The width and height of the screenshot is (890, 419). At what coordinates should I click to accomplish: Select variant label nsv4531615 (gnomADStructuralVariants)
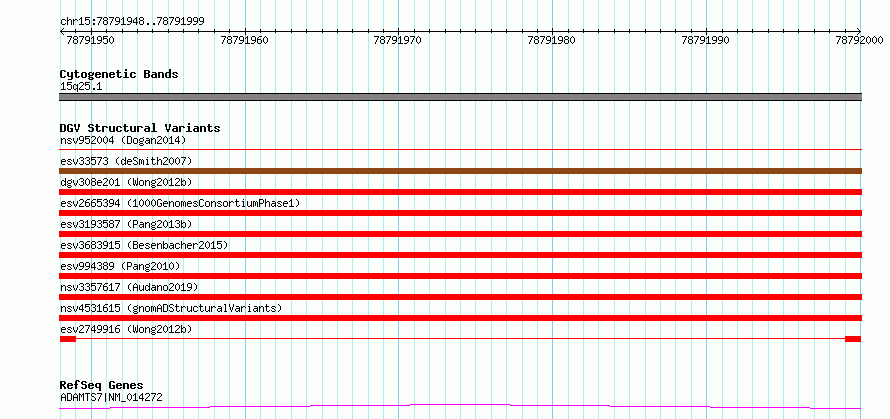pos(171,308)
